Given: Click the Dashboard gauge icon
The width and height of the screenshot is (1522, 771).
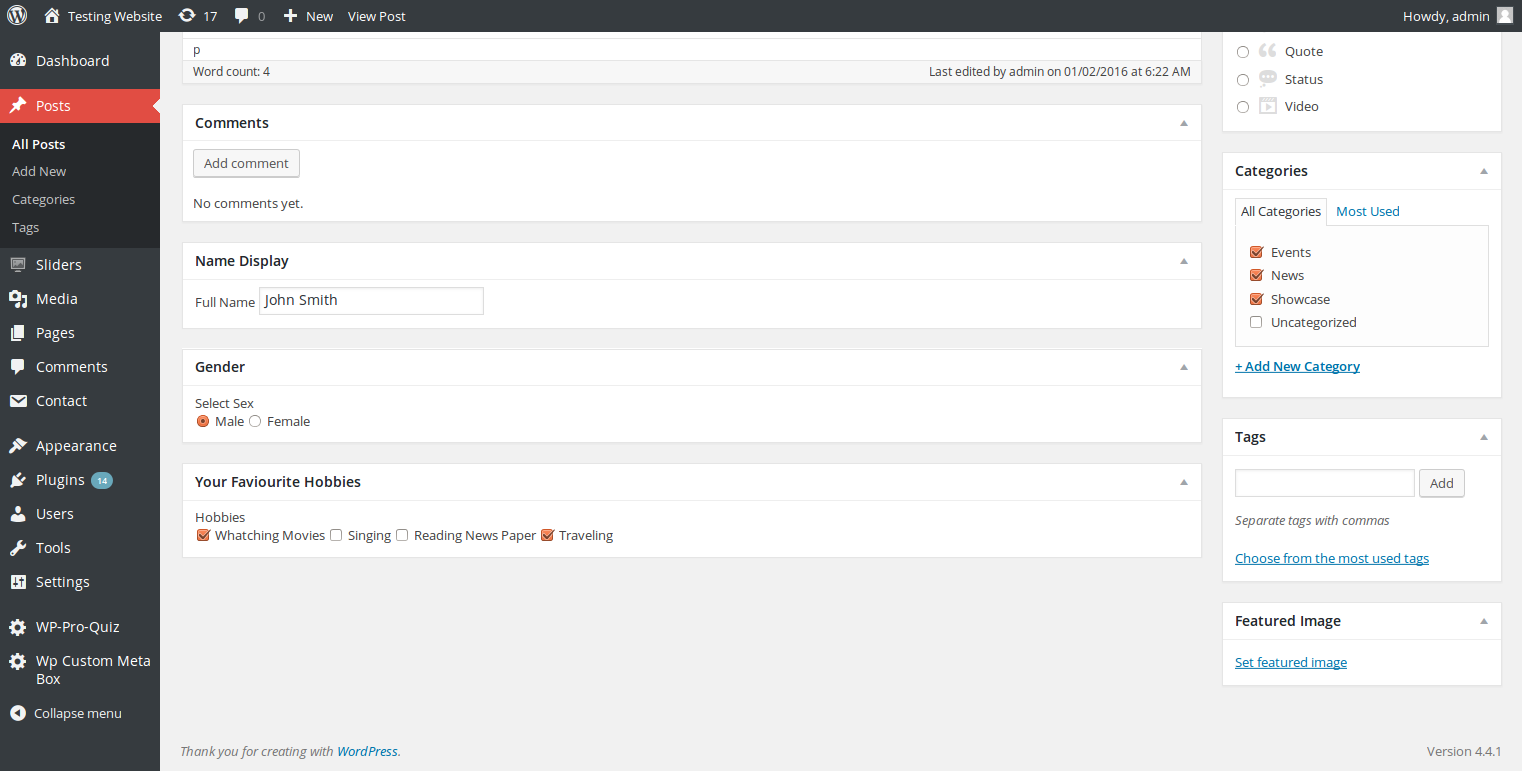Looking at the screenshot, I should pos(18,60).
